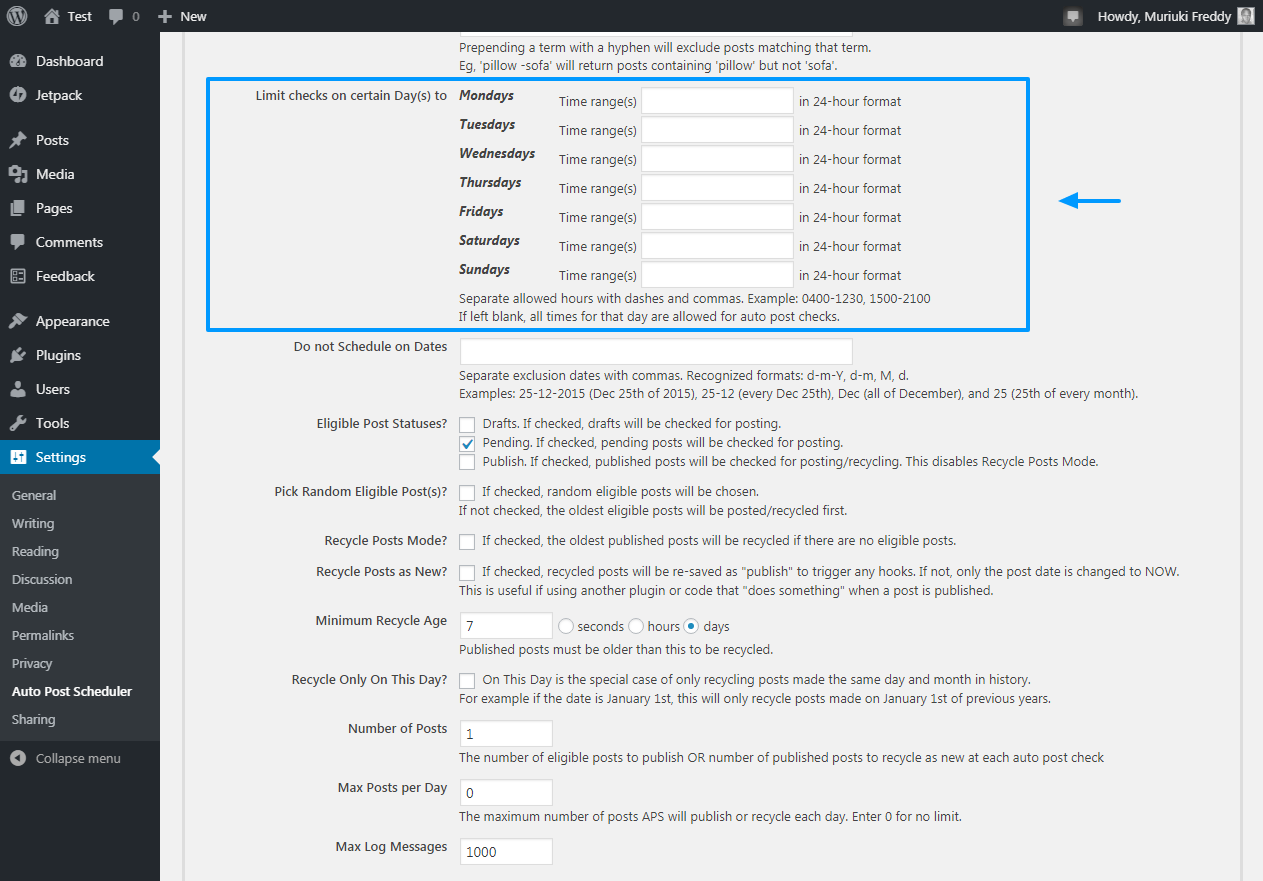
Task: Click the Minimum Recycle Age field
Action: point(506,626)
